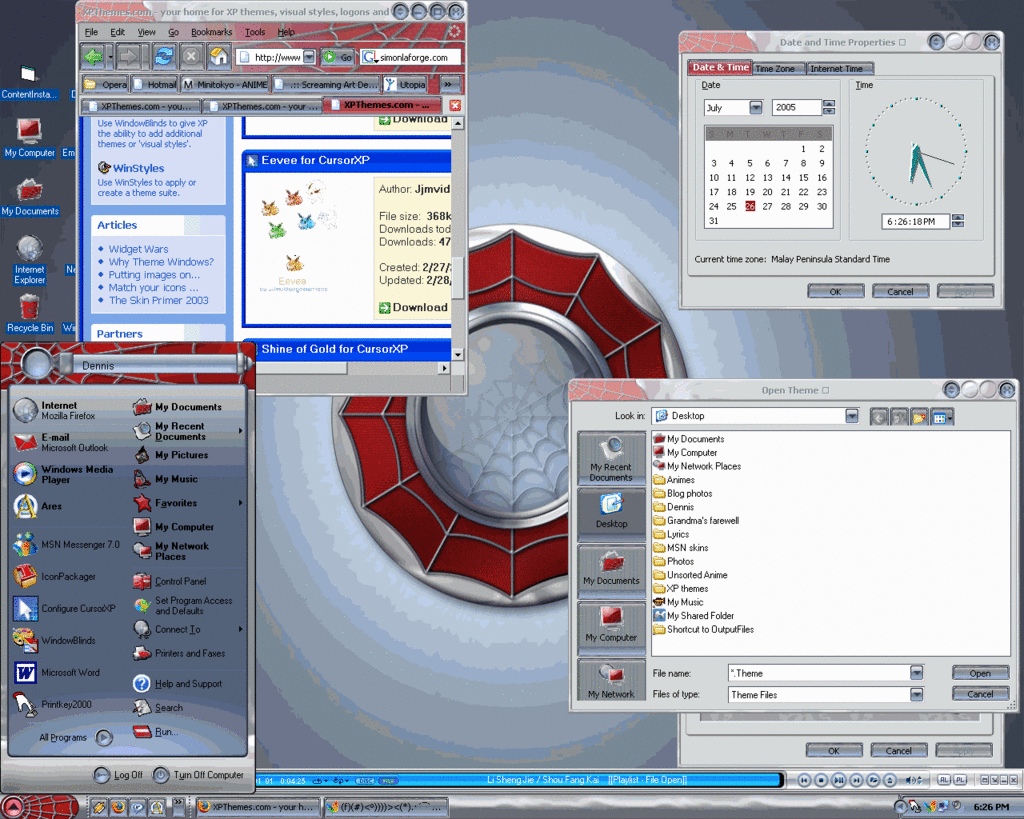Open the View menu in Firefox
Screen dimensions: 1024x819
point(146,32)
